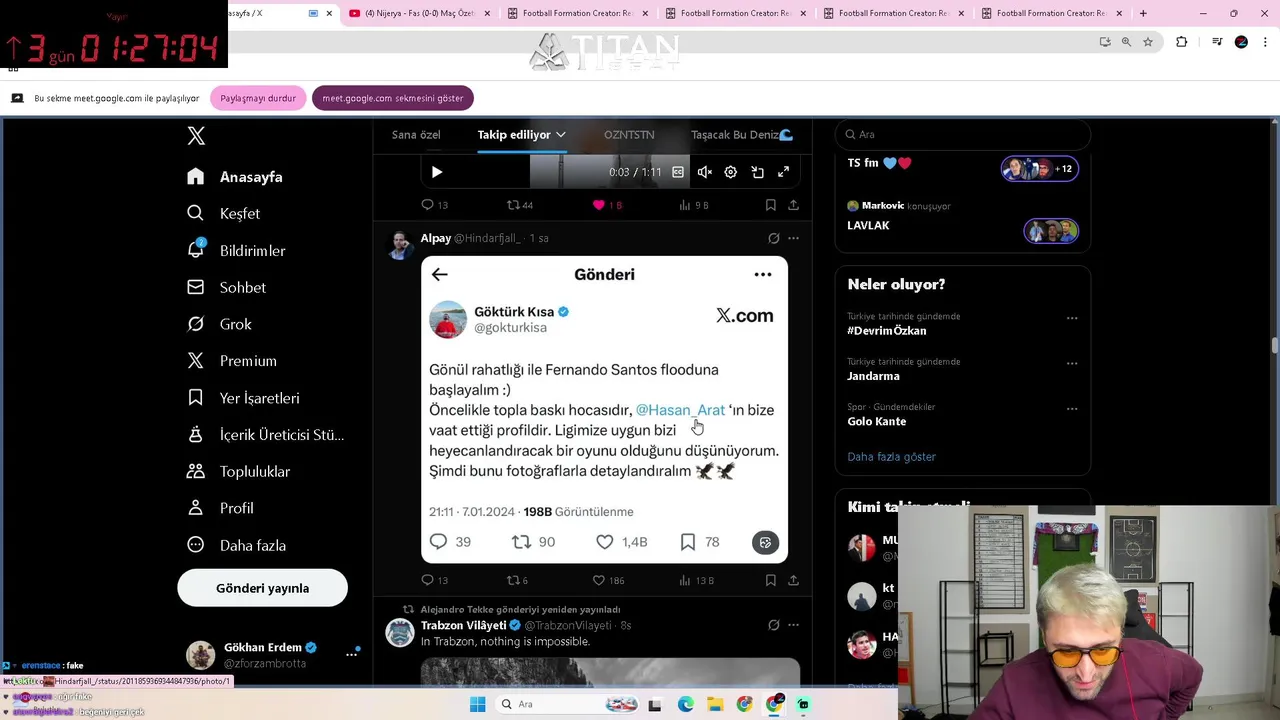Open Sohbet messages

[227, 287]
